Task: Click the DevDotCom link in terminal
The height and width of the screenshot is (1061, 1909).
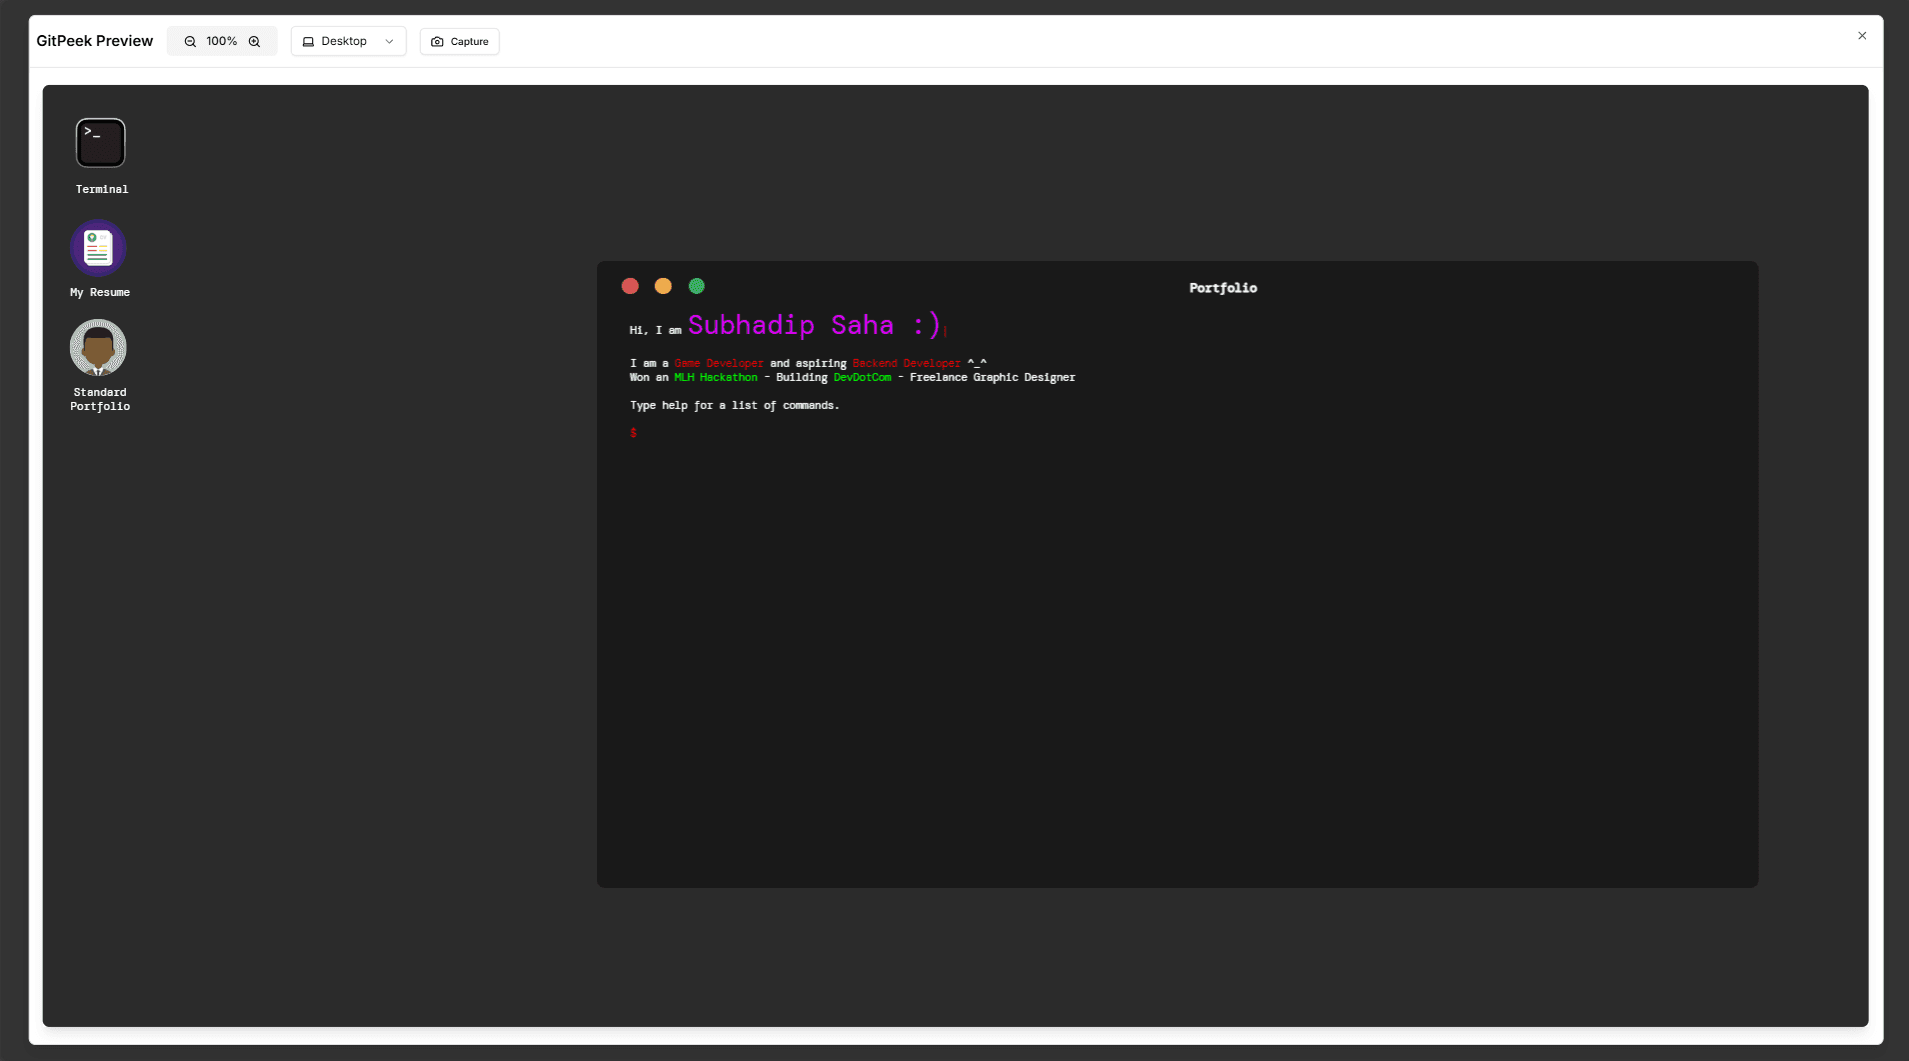Action: tap(861, 377)
